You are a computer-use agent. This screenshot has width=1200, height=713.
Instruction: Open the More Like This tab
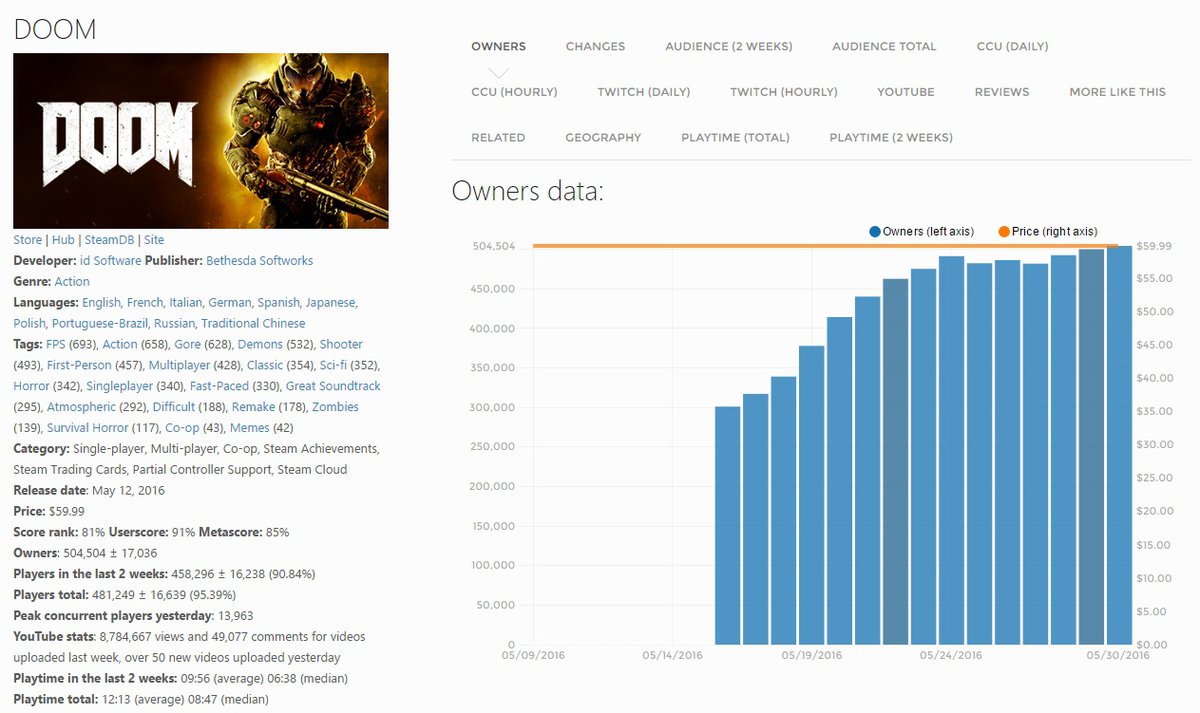1117,92
